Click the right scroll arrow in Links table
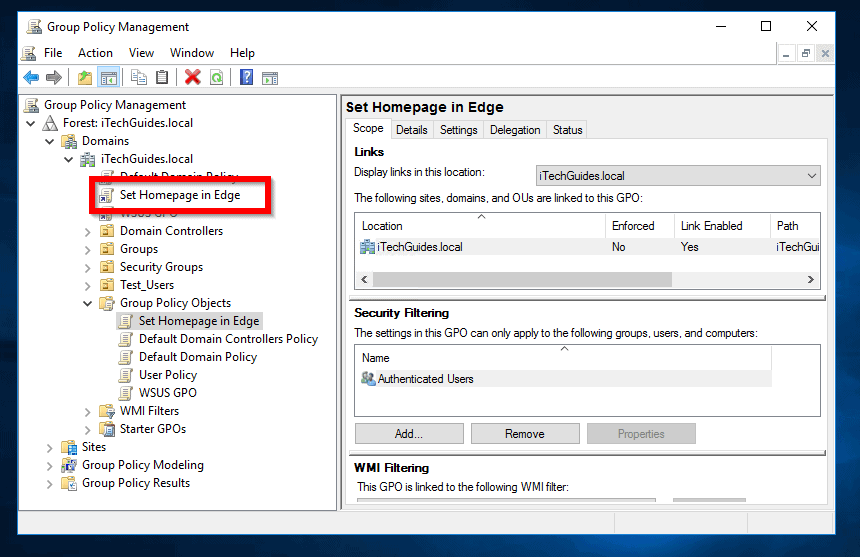 click(811, 280)
